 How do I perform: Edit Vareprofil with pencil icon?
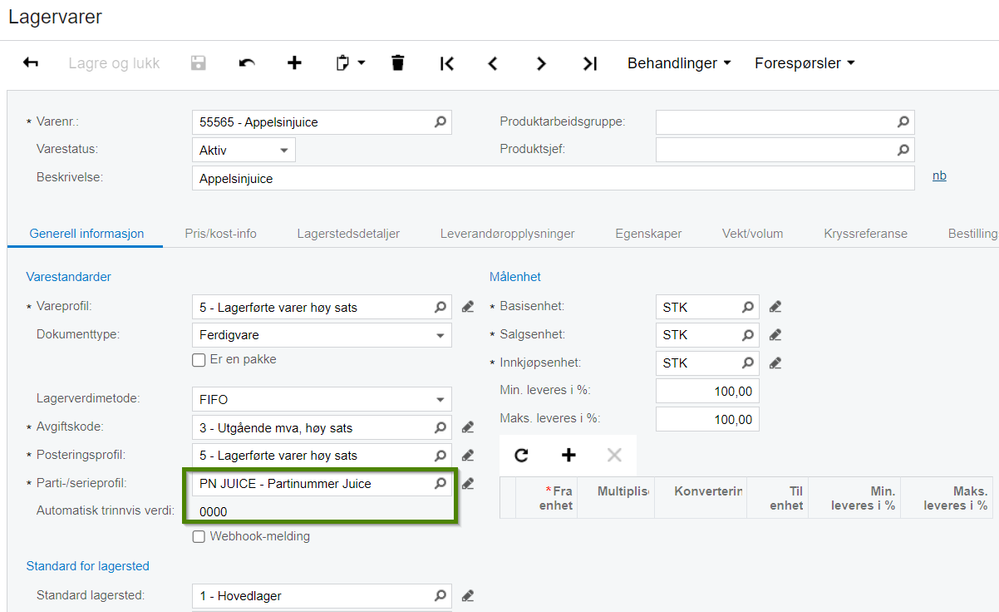(468, 307)
